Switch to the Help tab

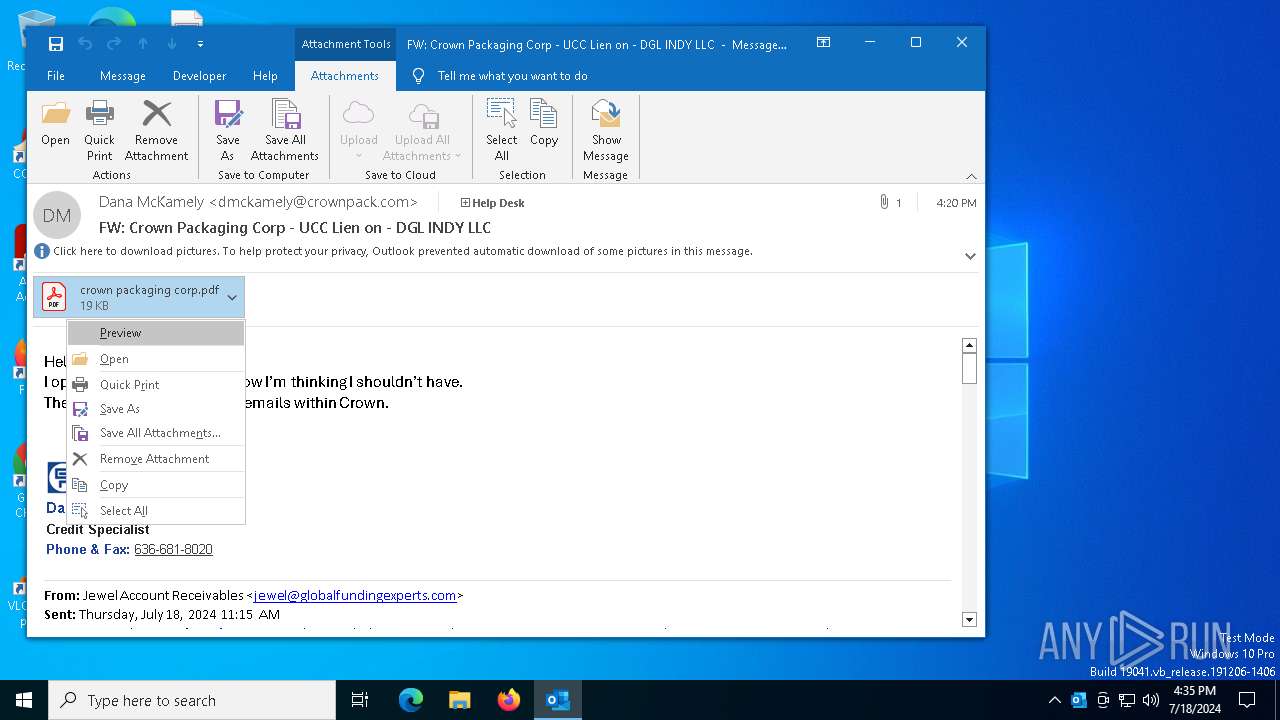tap(265, 76)
